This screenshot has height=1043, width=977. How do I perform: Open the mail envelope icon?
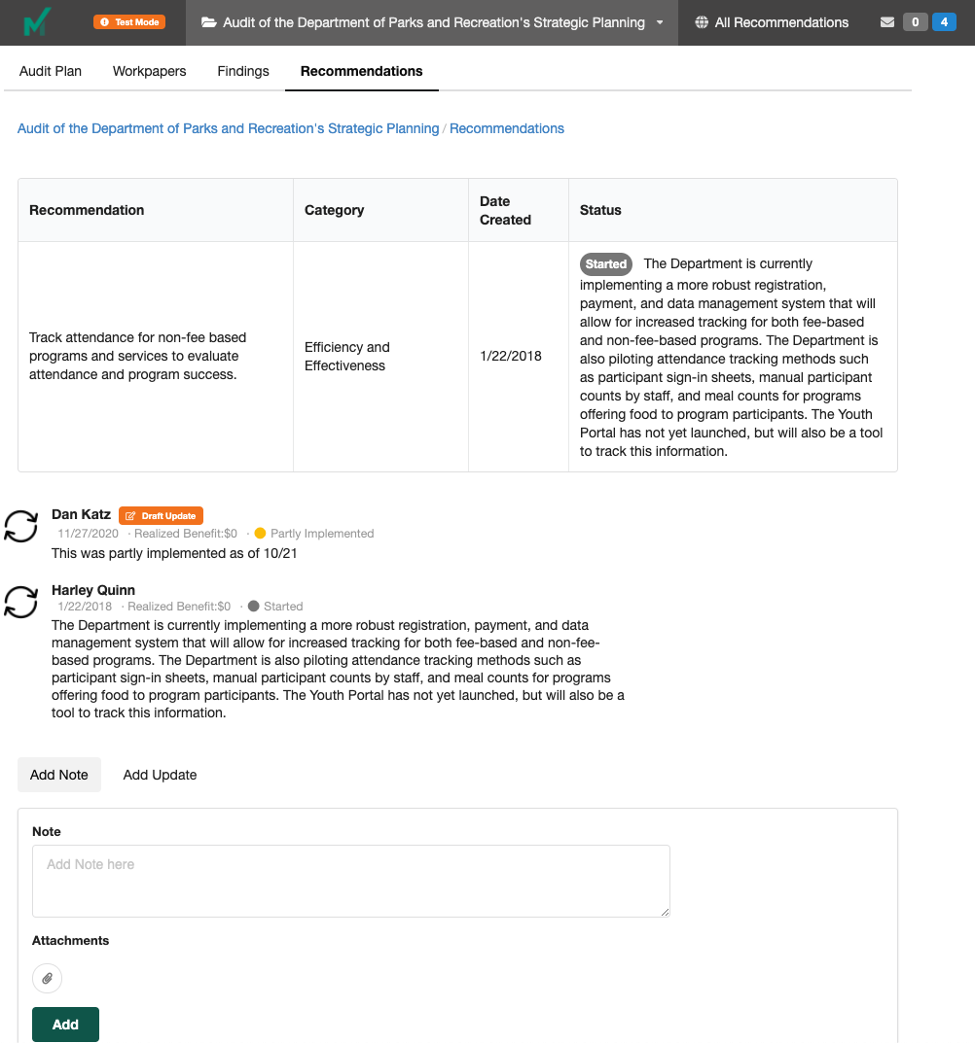click(x=887, y=23)
